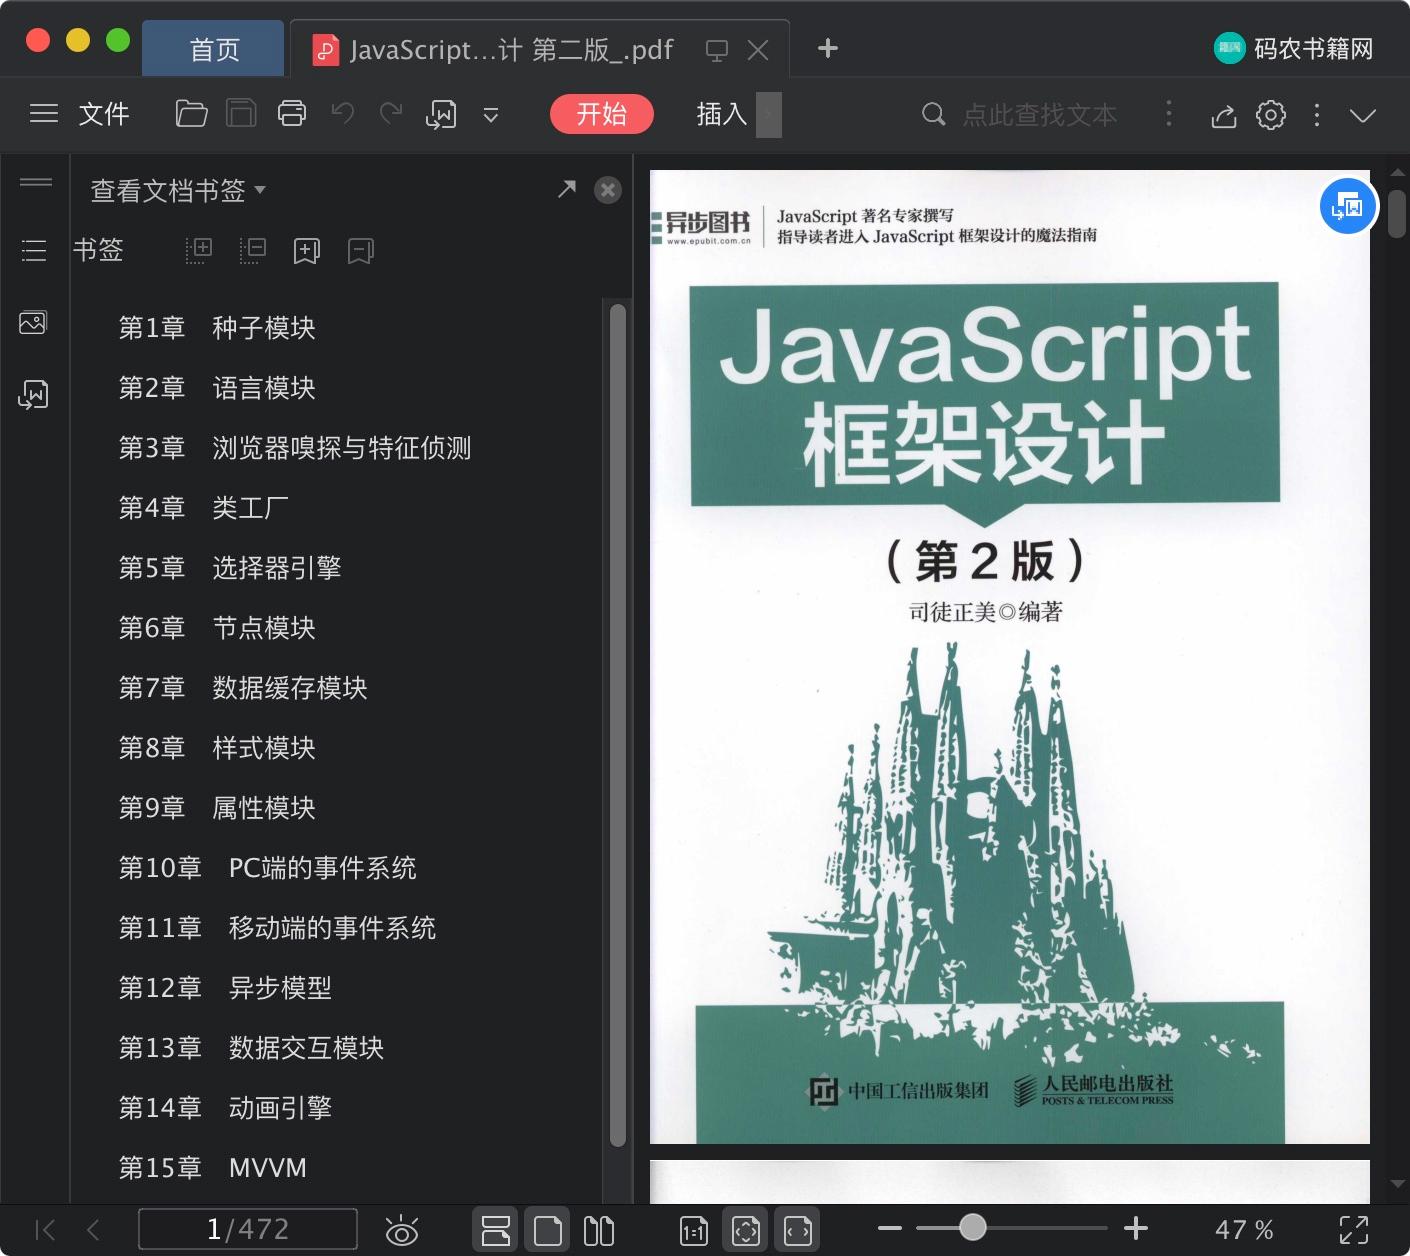This screenshot has width=1410, height=1256.
Task: Select bookmark 第1章 种子模块
Action: coord(217,328)
